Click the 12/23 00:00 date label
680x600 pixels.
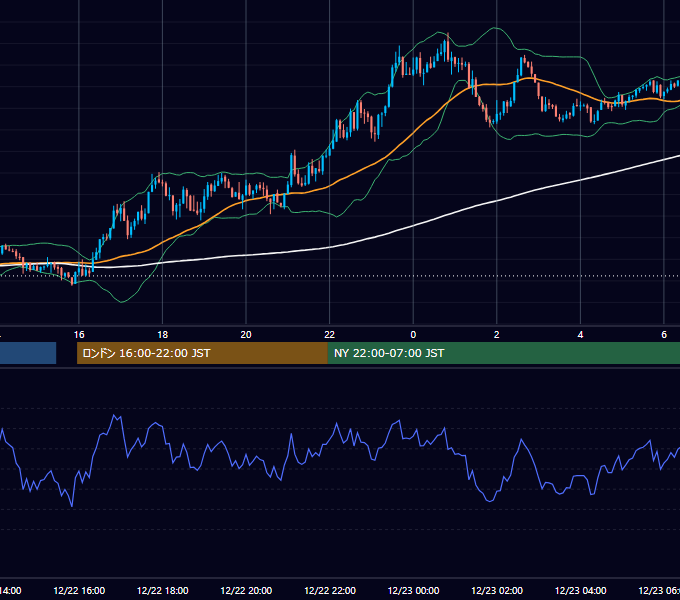pos(413,590)
